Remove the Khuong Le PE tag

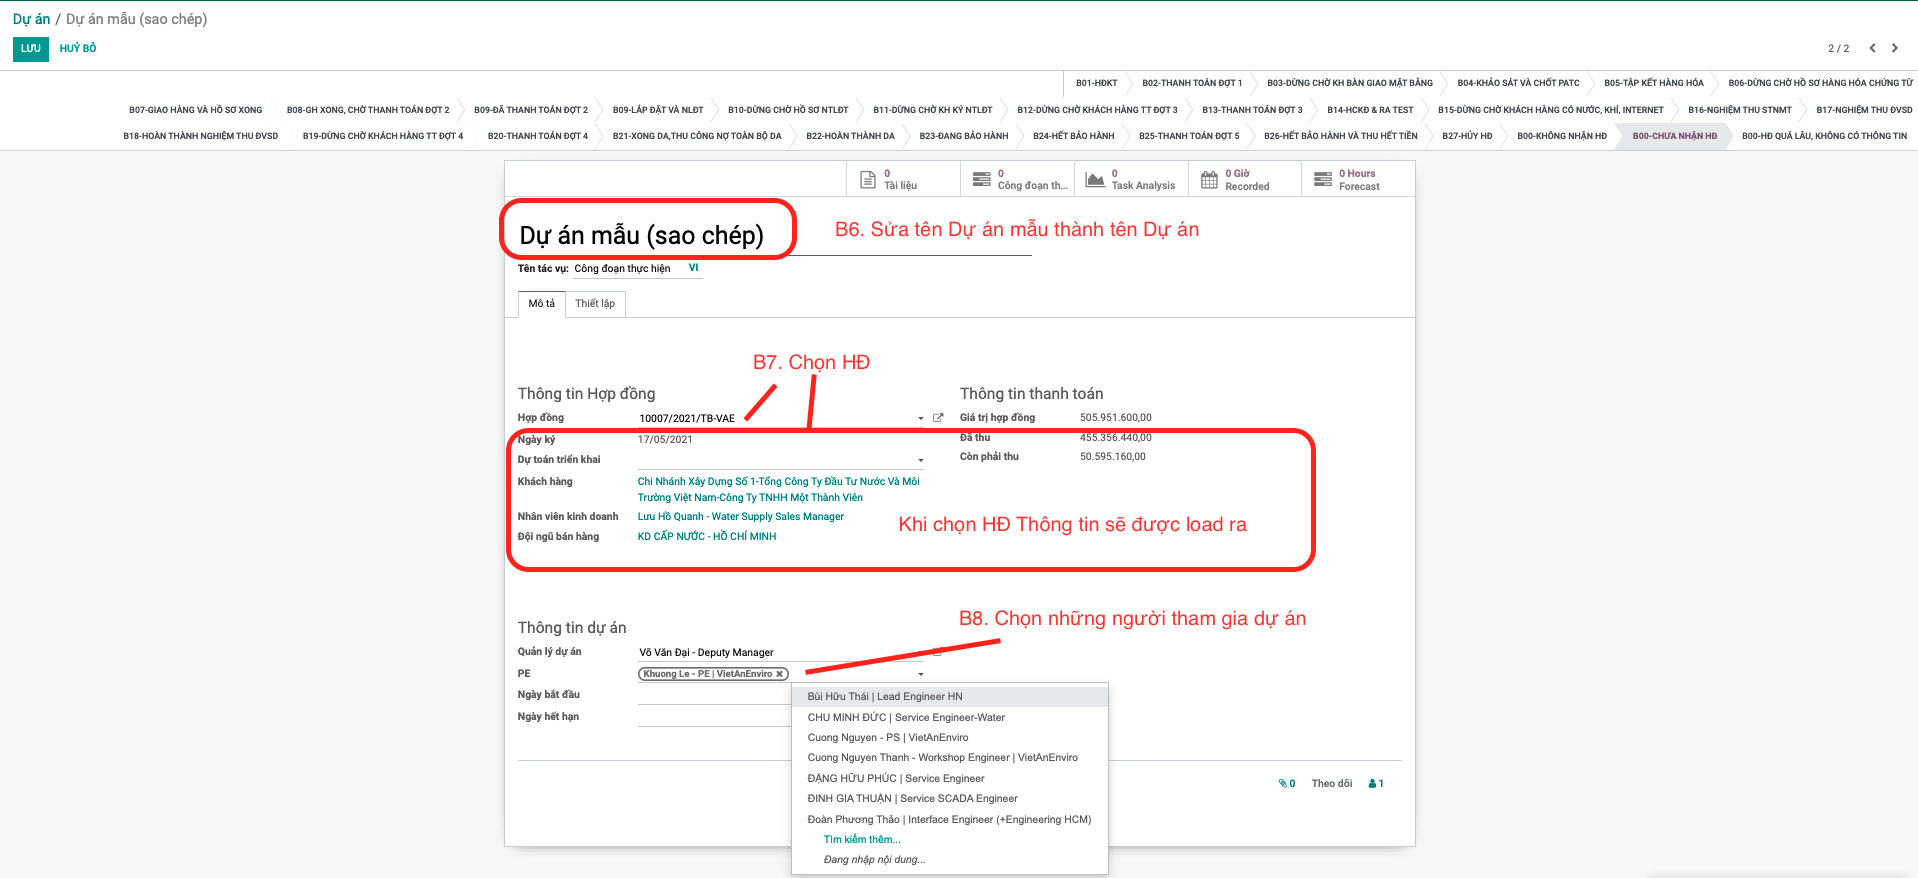coord(780,674)
